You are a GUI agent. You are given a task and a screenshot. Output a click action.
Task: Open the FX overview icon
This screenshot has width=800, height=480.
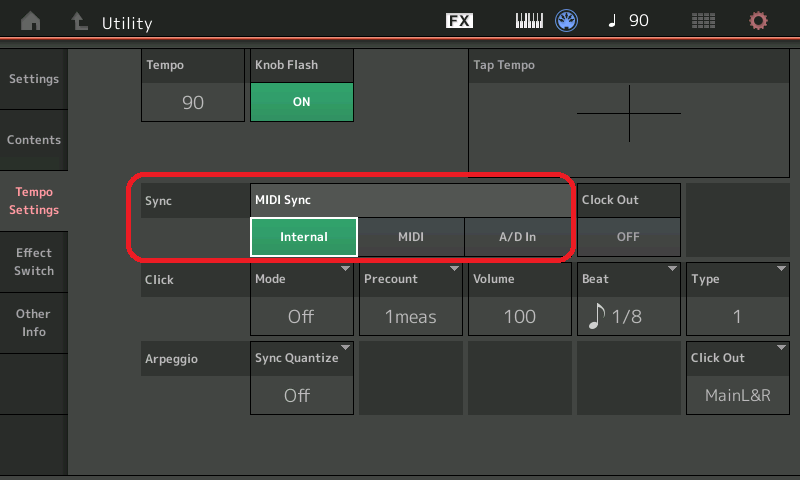coord(459,21)
